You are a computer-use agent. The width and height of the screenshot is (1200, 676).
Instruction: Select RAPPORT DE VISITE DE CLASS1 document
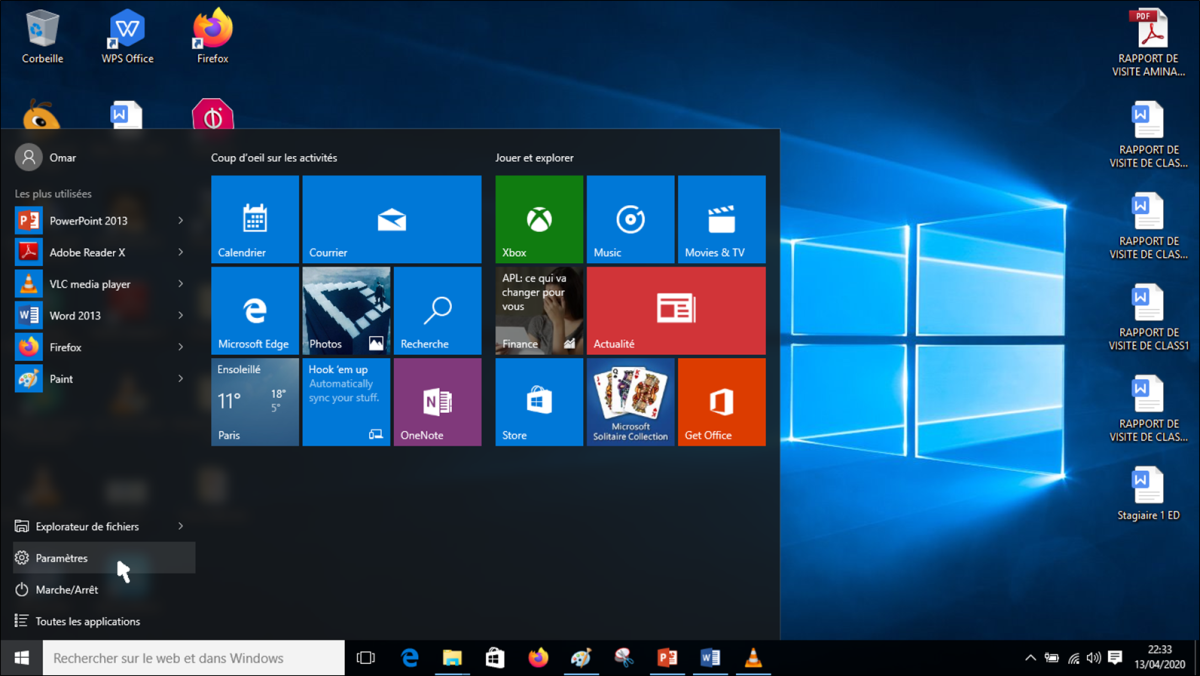[1148, 316]
